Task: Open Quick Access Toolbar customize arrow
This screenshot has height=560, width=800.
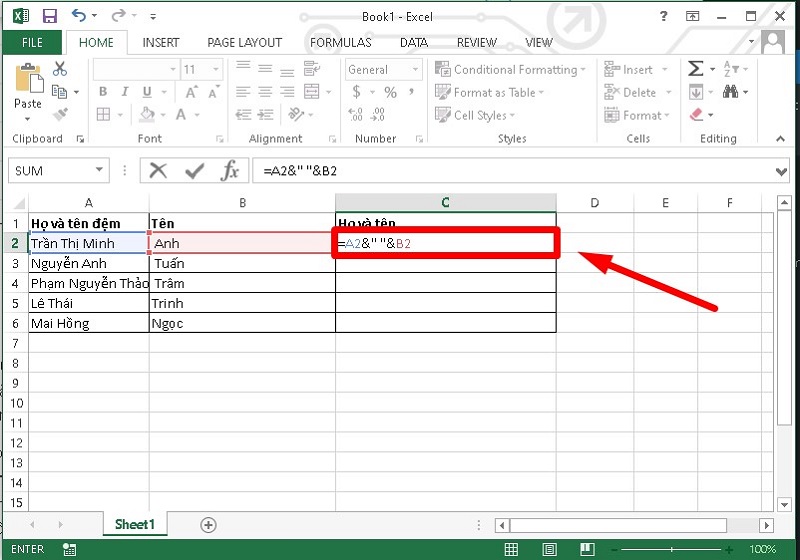Action: pyautogui.click(x=153, y=17)
